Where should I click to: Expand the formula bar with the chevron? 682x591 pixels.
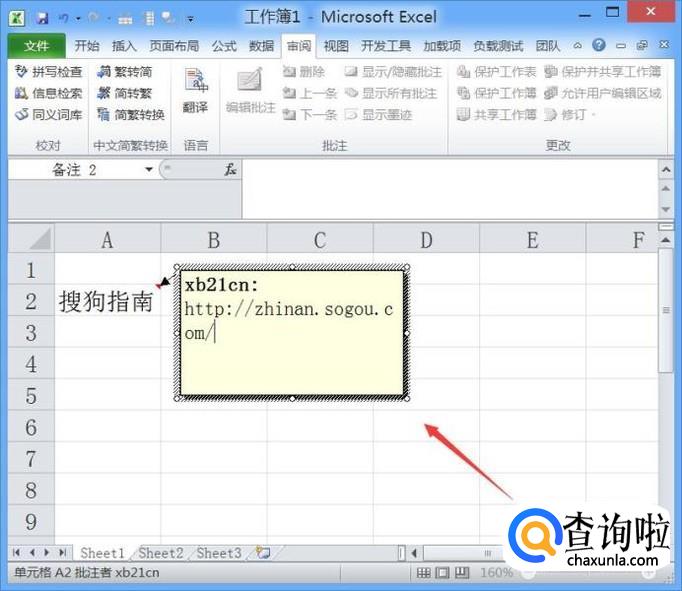tap(666, 169)
